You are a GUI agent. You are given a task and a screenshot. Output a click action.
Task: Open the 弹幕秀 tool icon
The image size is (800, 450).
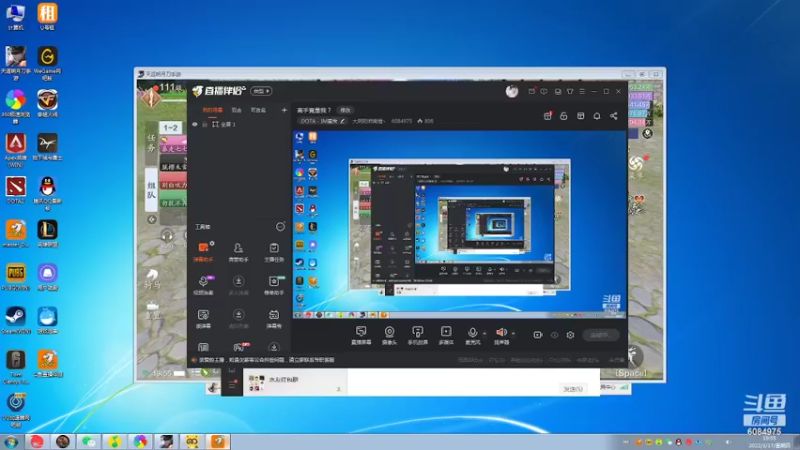click(274, 319)
